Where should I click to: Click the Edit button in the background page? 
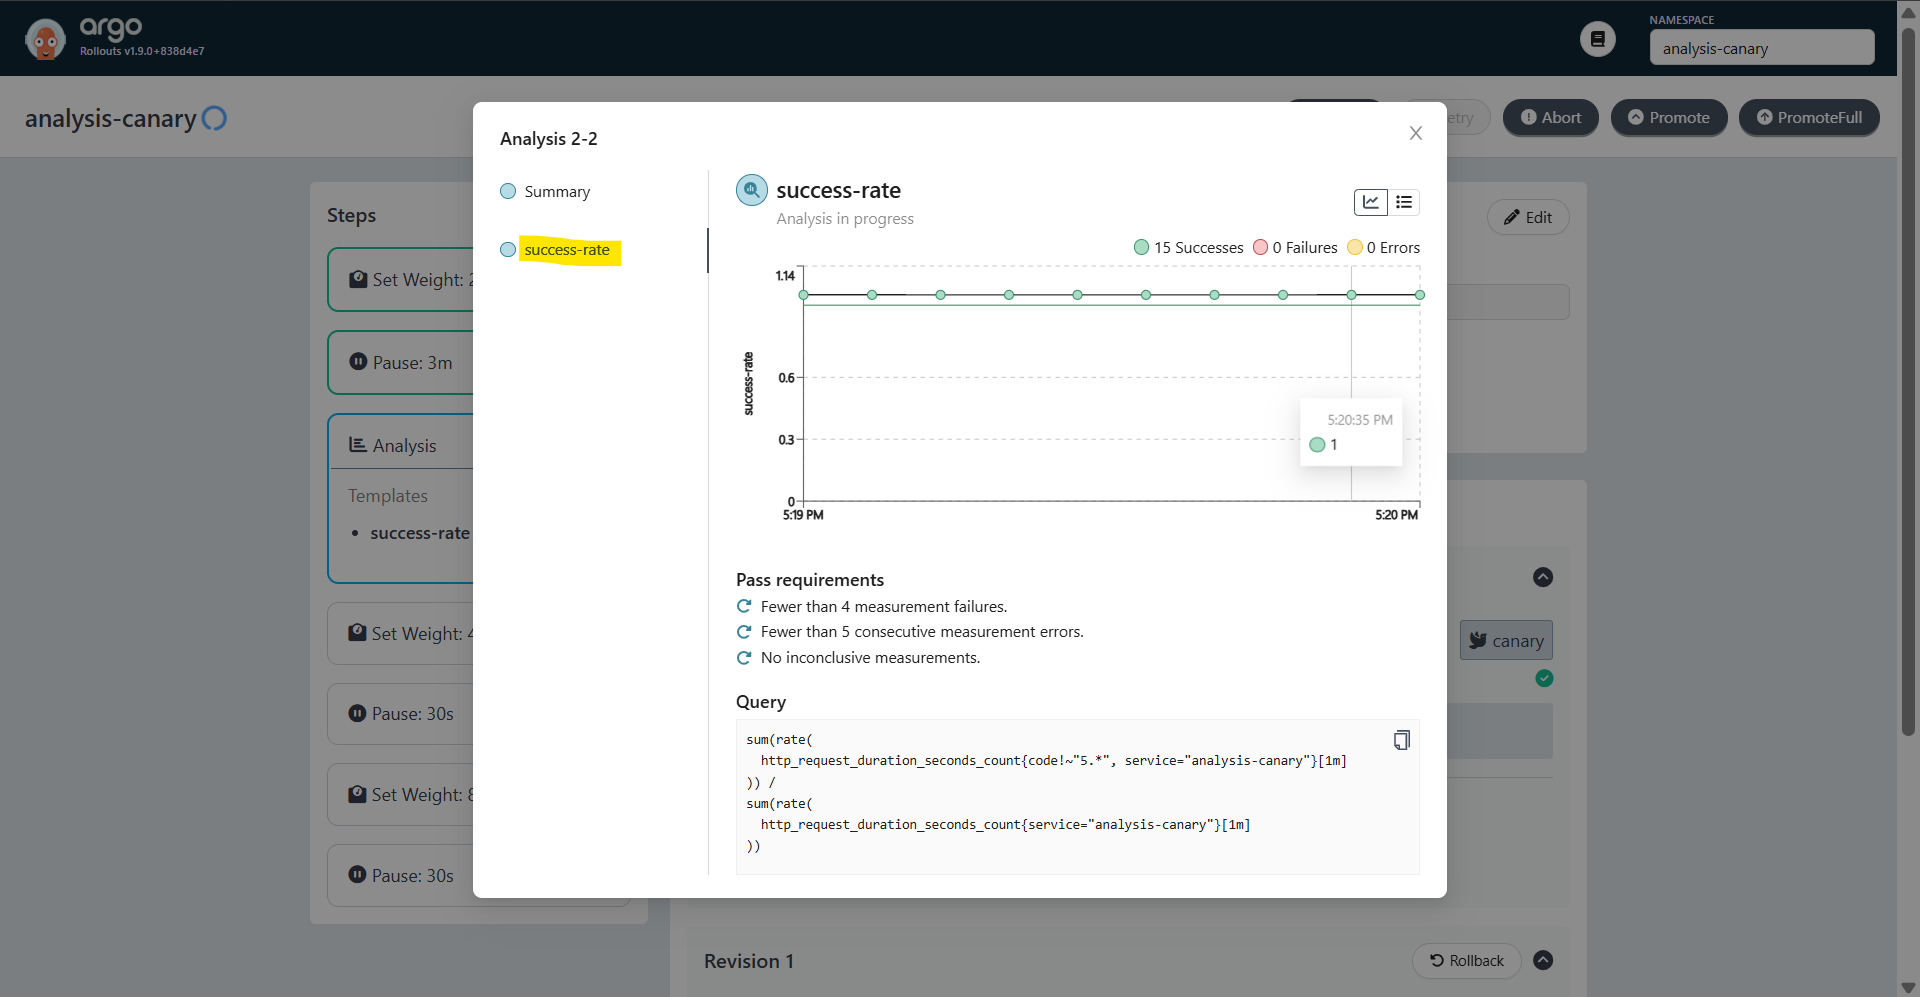point(1528,217)
